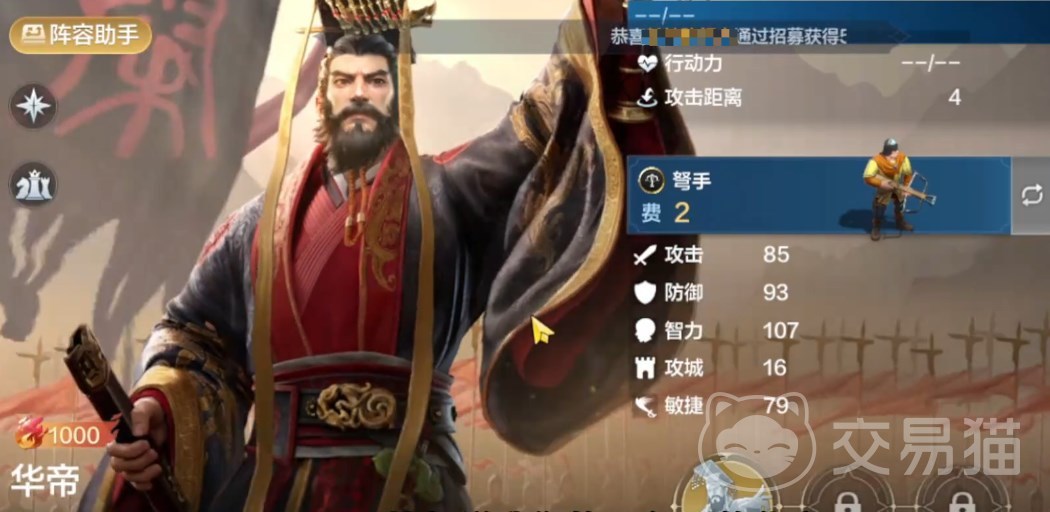Click the 弩手 crossbow troop-type icon
Screen dimensions: 1050x512
(651, 179)
